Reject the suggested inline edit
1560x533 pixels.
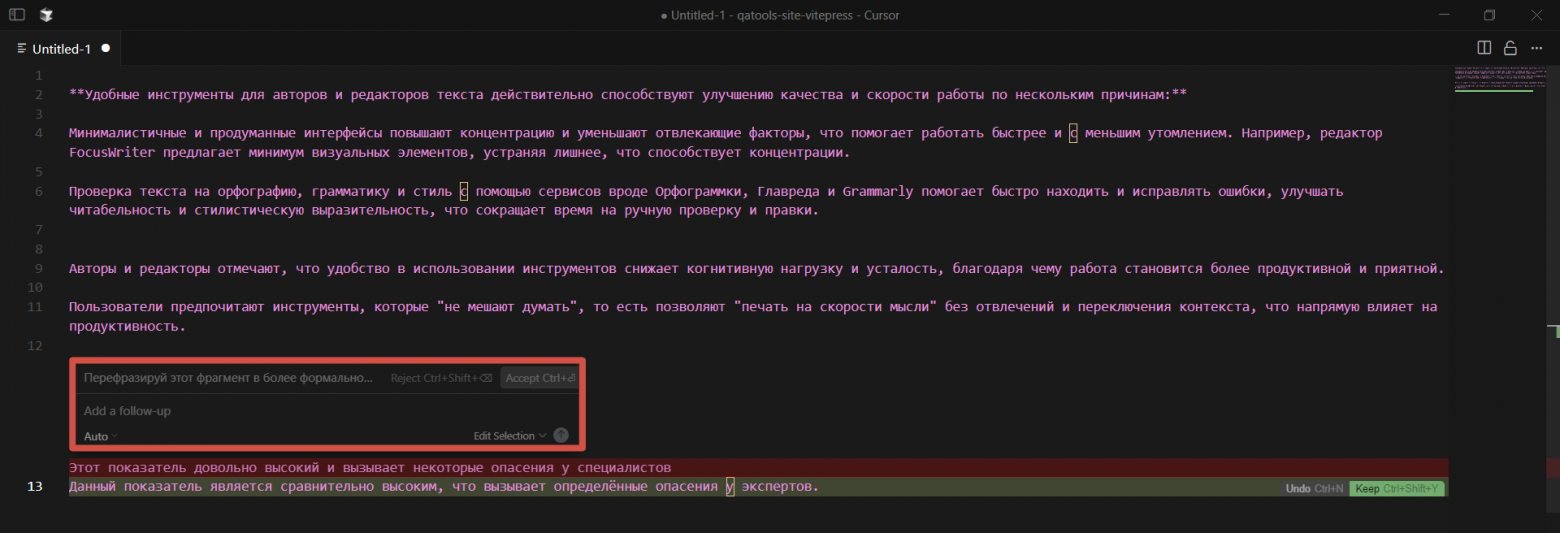click(x=440, y=378)
